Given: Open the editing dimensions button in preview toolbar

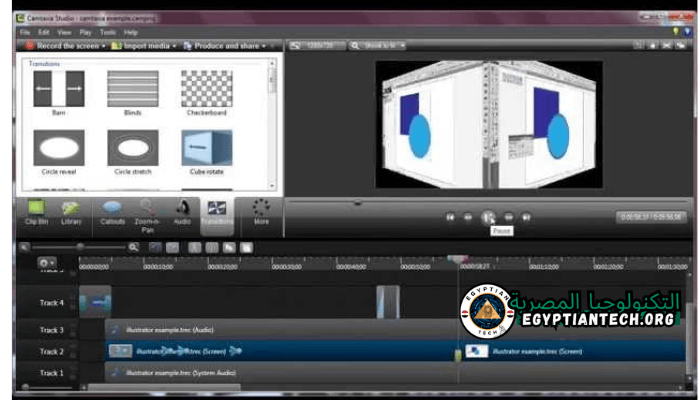Looking at the screenshot, I should click(317, 45).
